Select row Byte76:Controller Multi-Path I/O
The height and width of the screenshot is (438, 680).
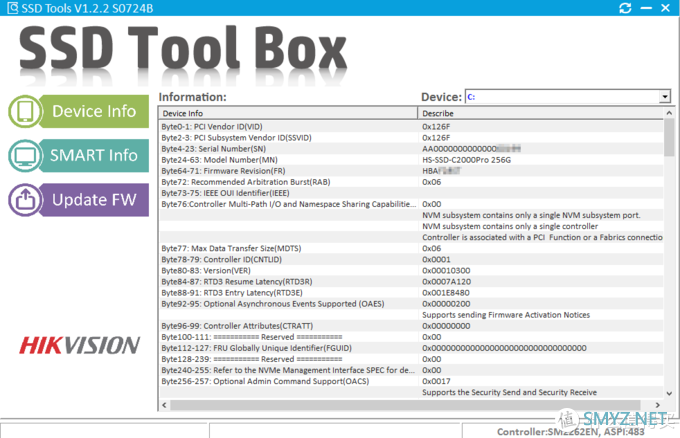pyautogui.click(x=411, y=204)
